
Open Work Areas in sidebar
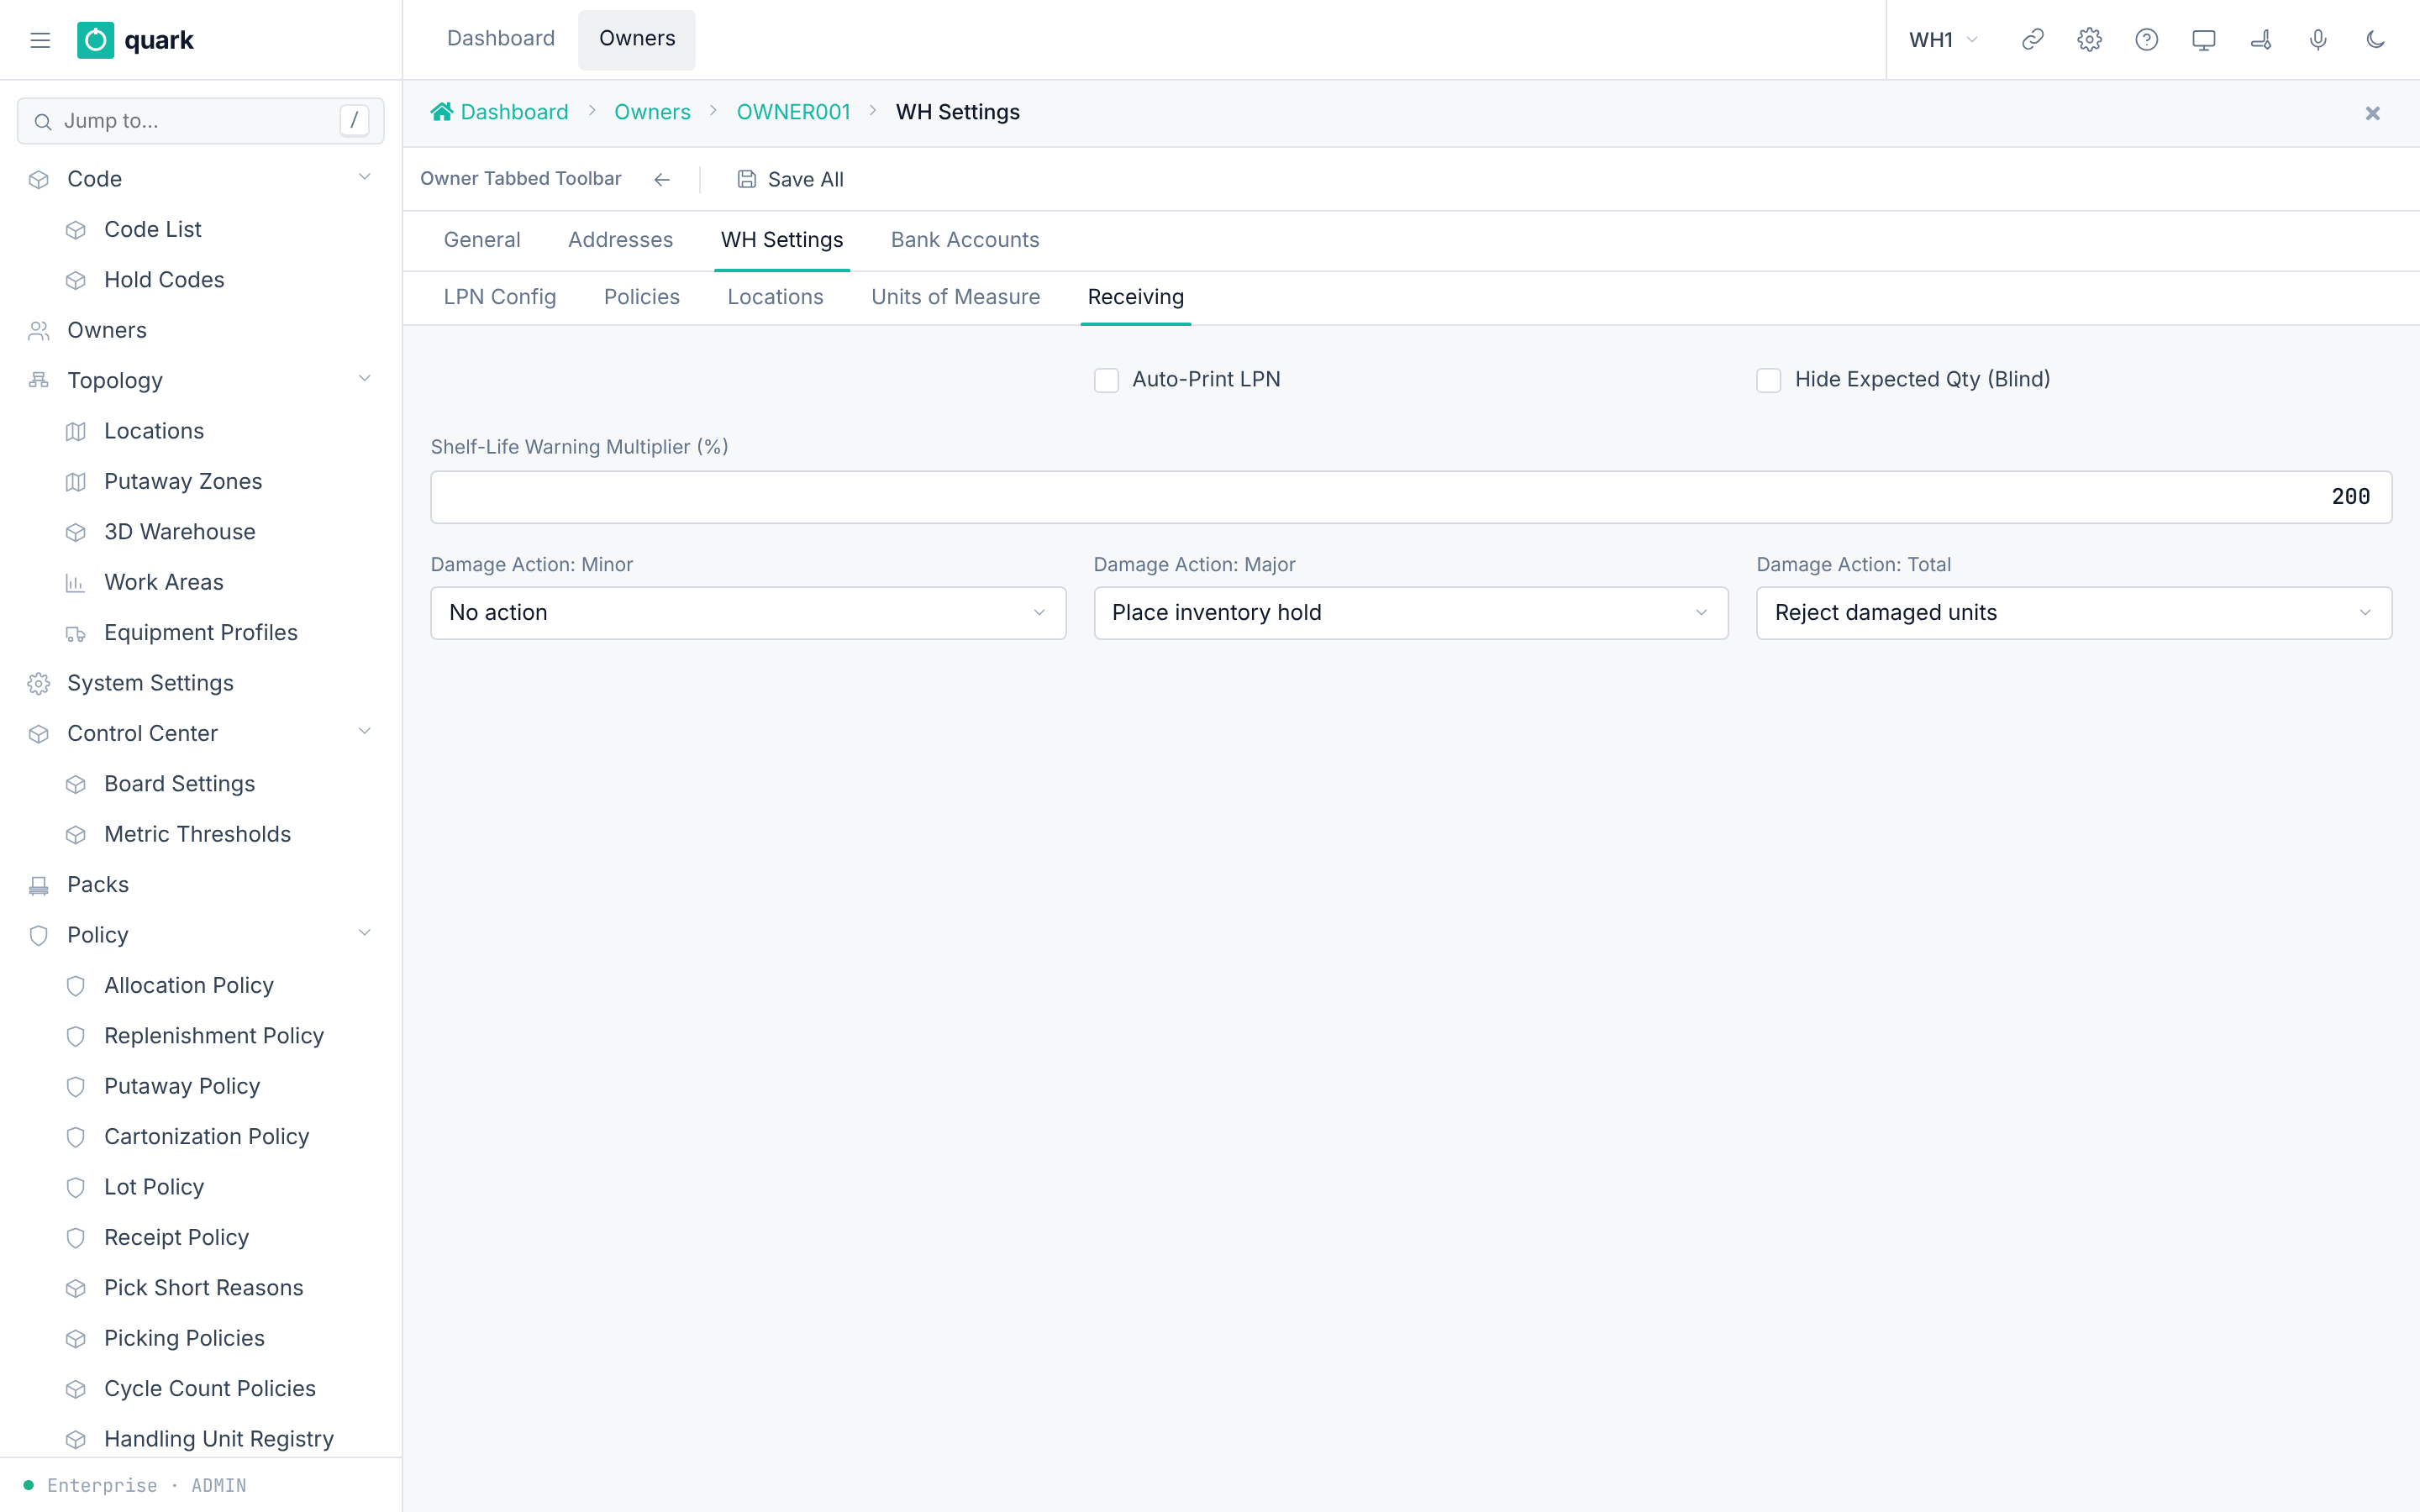click(x=164, y=582)
